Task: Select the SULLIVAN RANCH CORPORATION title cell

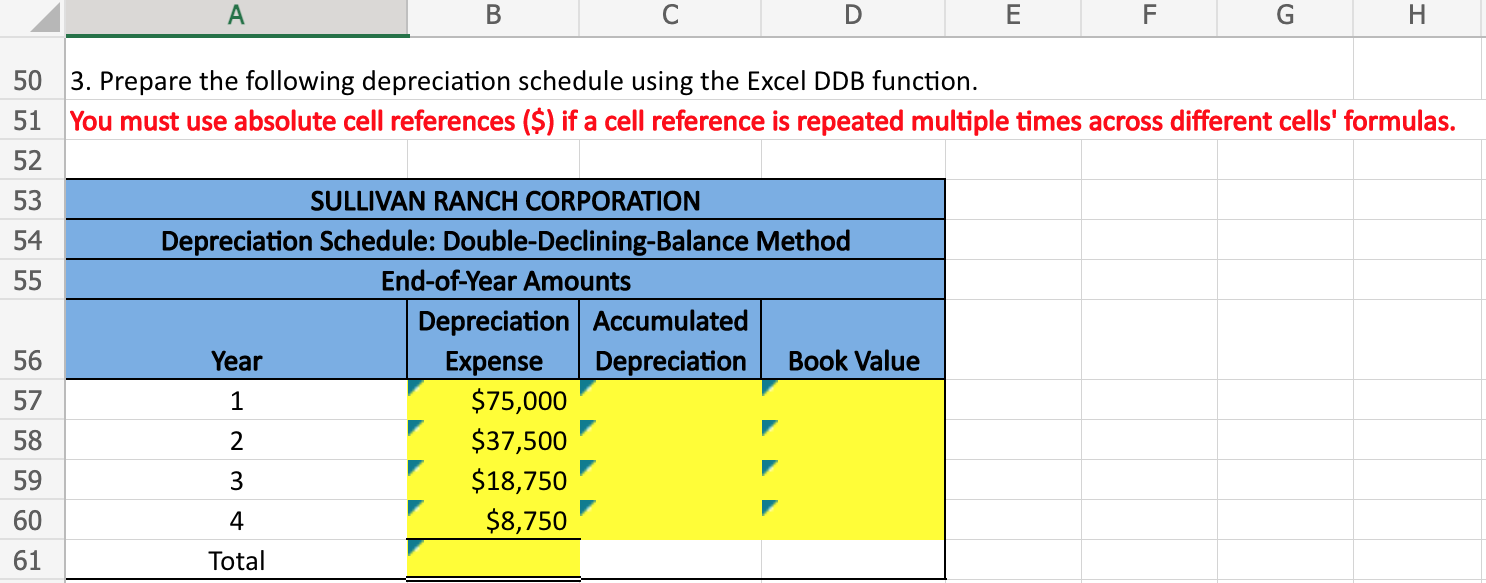Action: (x=505, y=200)
